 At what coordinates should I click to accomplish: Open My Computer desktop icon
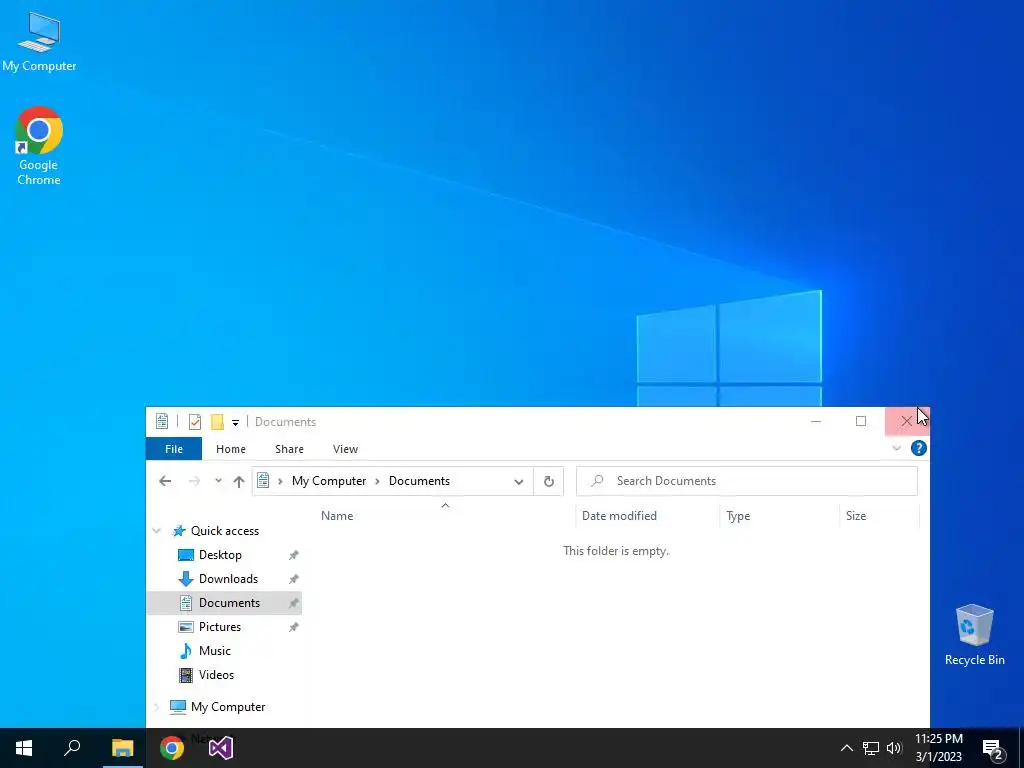tap(39, 42)
